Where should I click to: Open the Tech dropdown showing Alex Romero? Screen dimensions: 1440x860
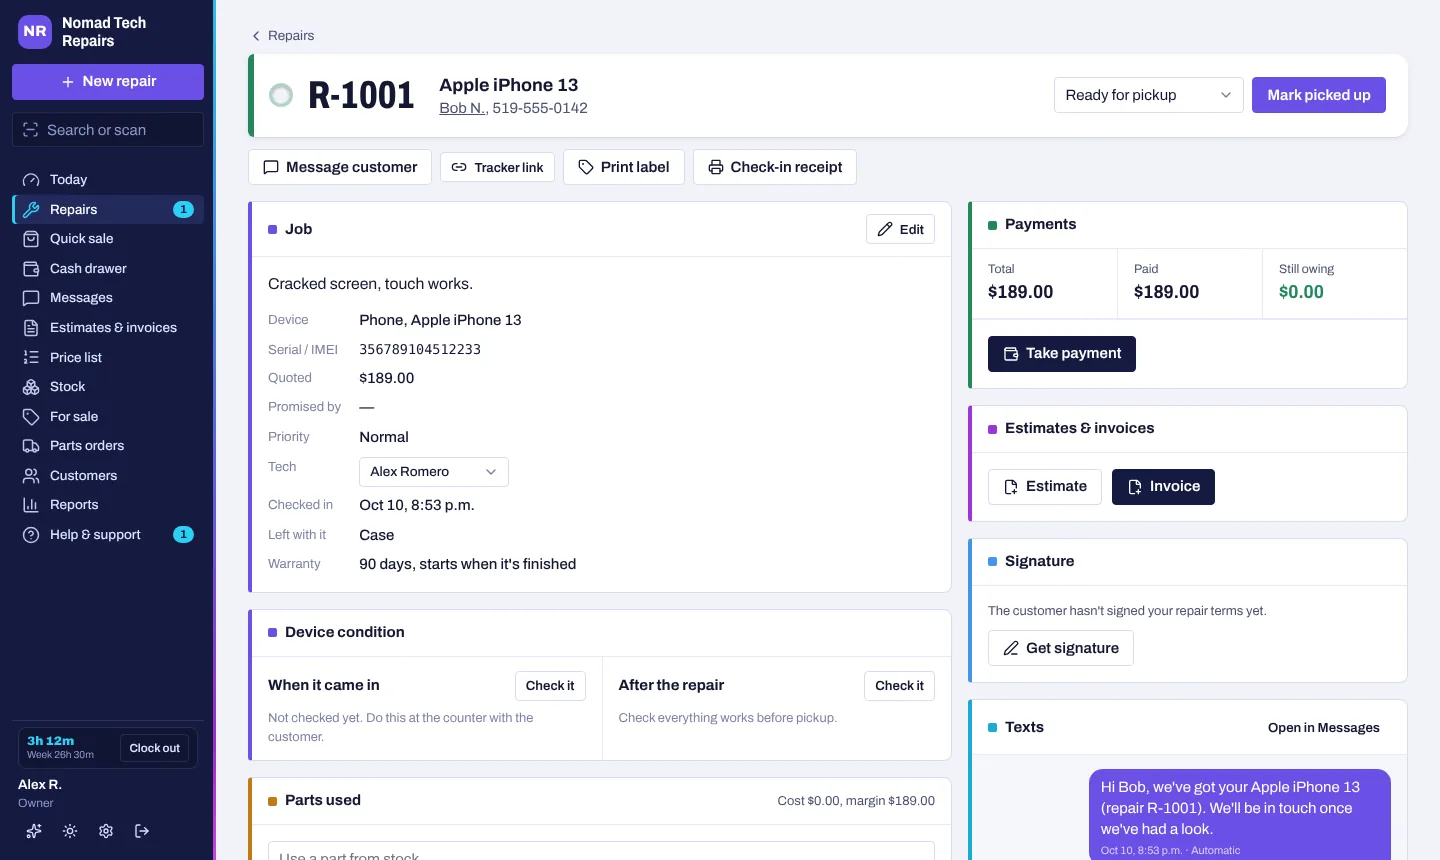(434, 472)
